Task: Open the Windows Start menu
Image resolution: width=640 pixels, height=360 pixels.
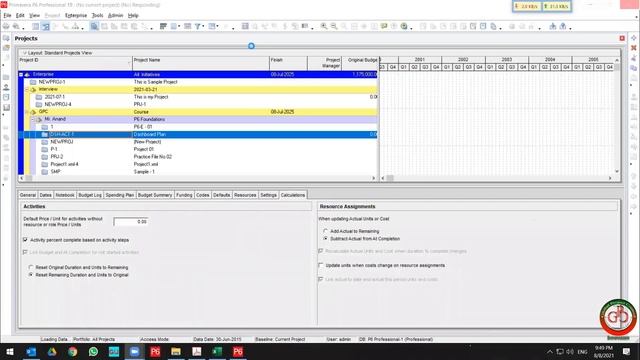Action: click(10, 351)
